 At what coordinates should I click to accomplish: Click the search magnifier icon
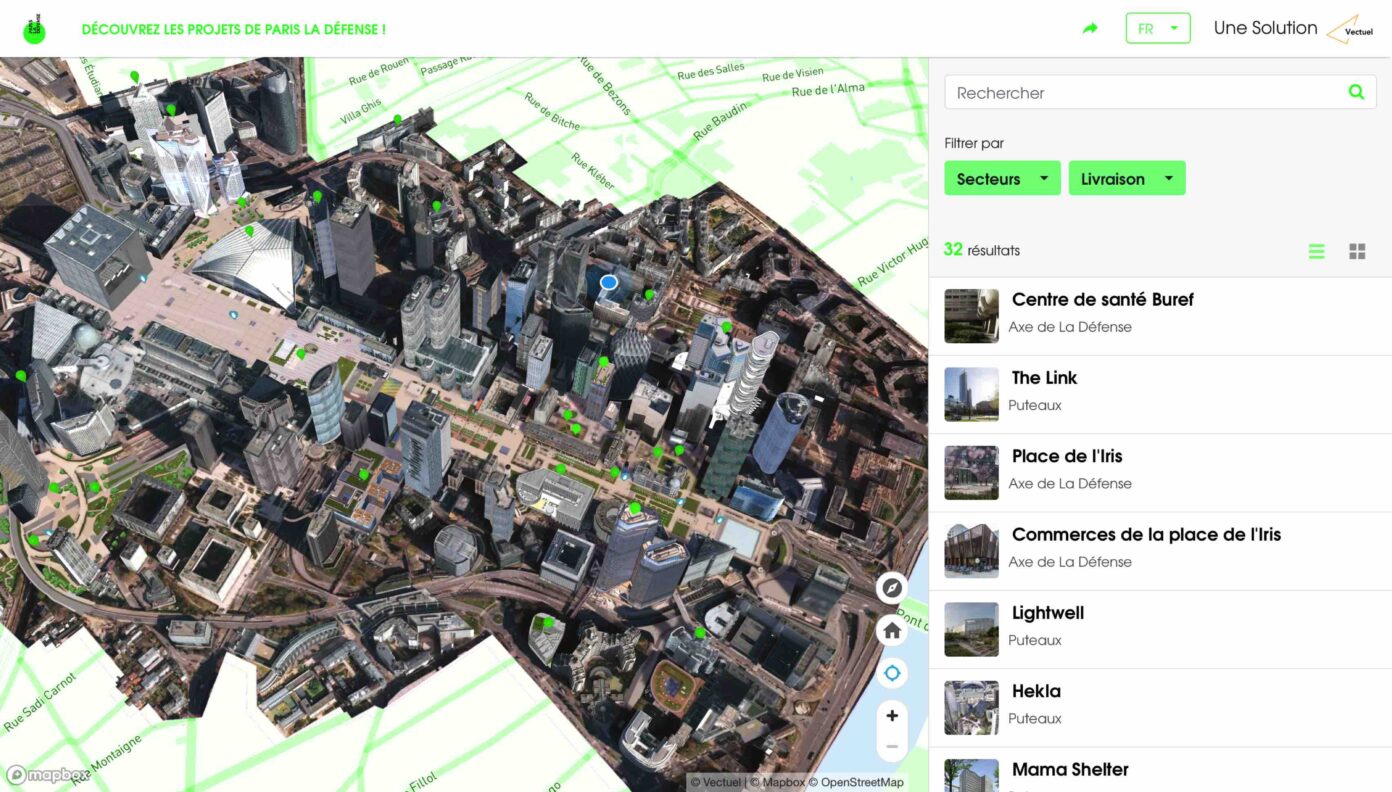(x=1356, y=91)
